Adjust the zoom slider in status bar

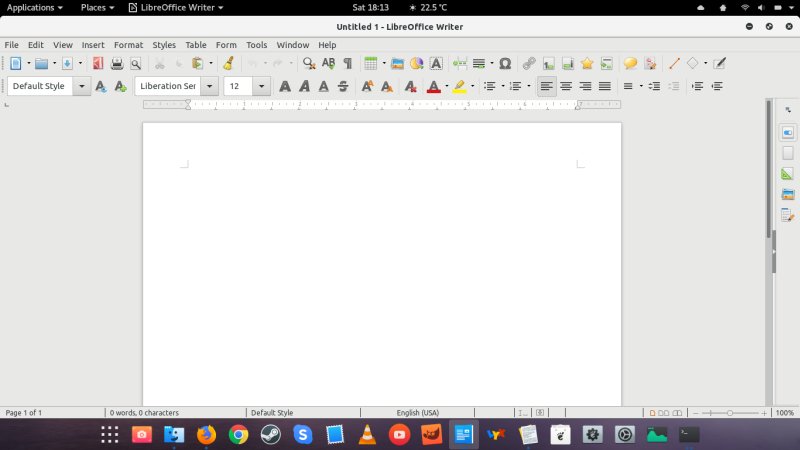(730, 412)
